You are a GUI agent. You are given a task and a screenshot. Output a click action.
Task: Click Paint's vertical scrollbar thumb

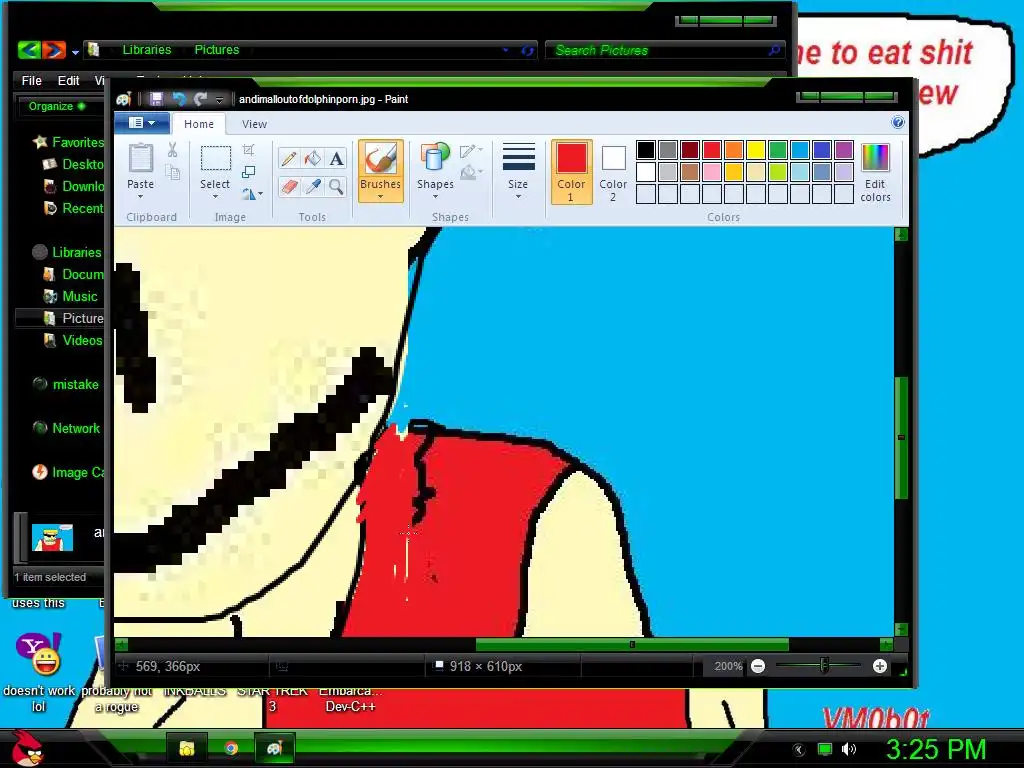pyautogui.click(x=901, y=438)
